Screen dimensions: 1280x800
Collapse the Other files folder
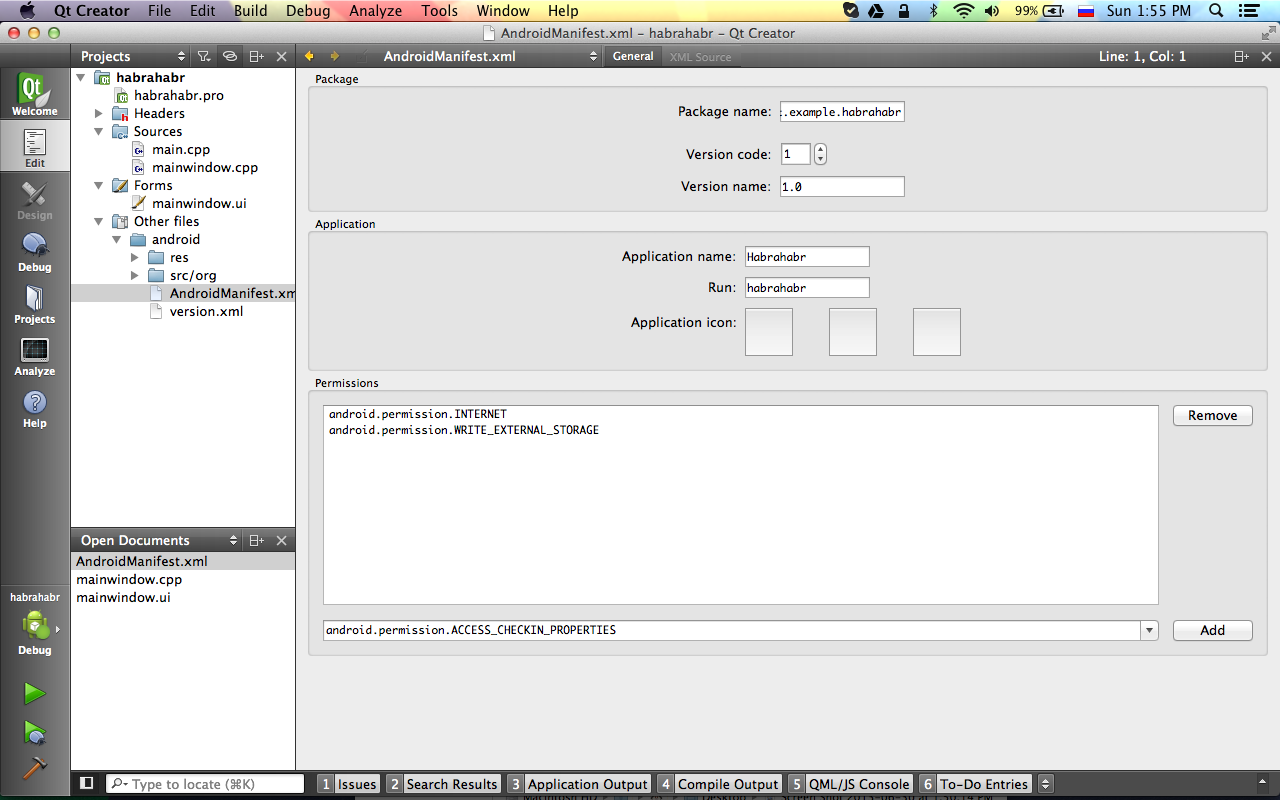pyautogui.click(x=99, y=221)
